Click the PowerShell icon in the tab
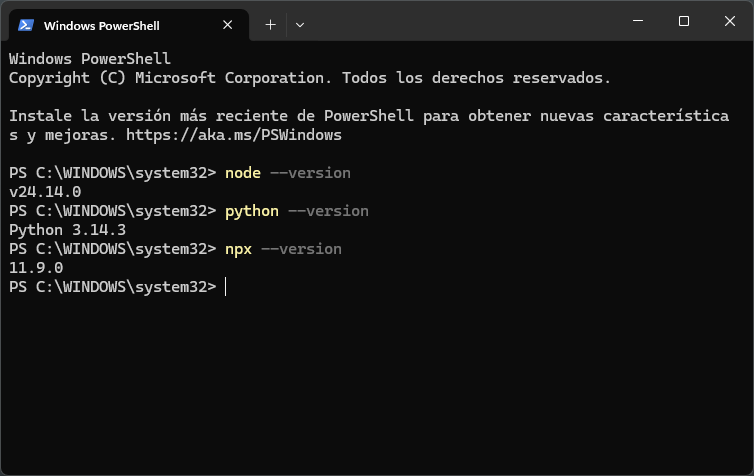This screenshot has height=476, width=754. coord(26,25)
